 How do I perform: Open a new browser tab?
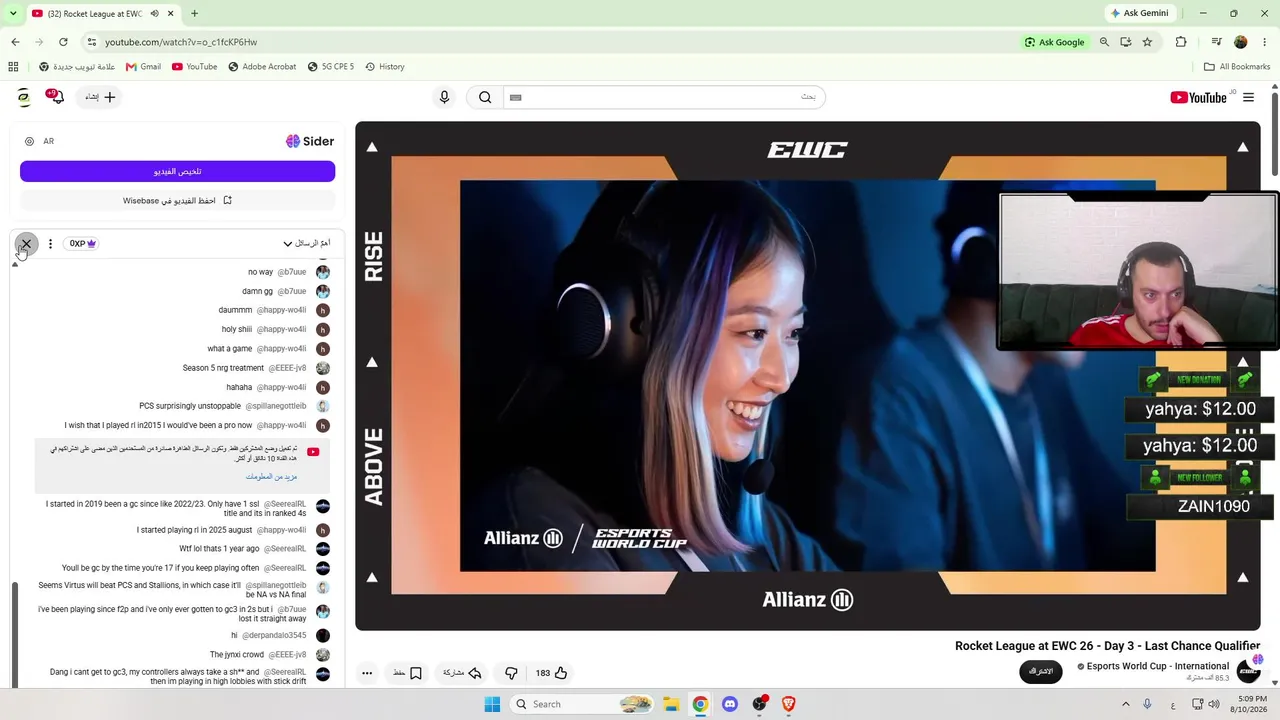tap(194, 14)
